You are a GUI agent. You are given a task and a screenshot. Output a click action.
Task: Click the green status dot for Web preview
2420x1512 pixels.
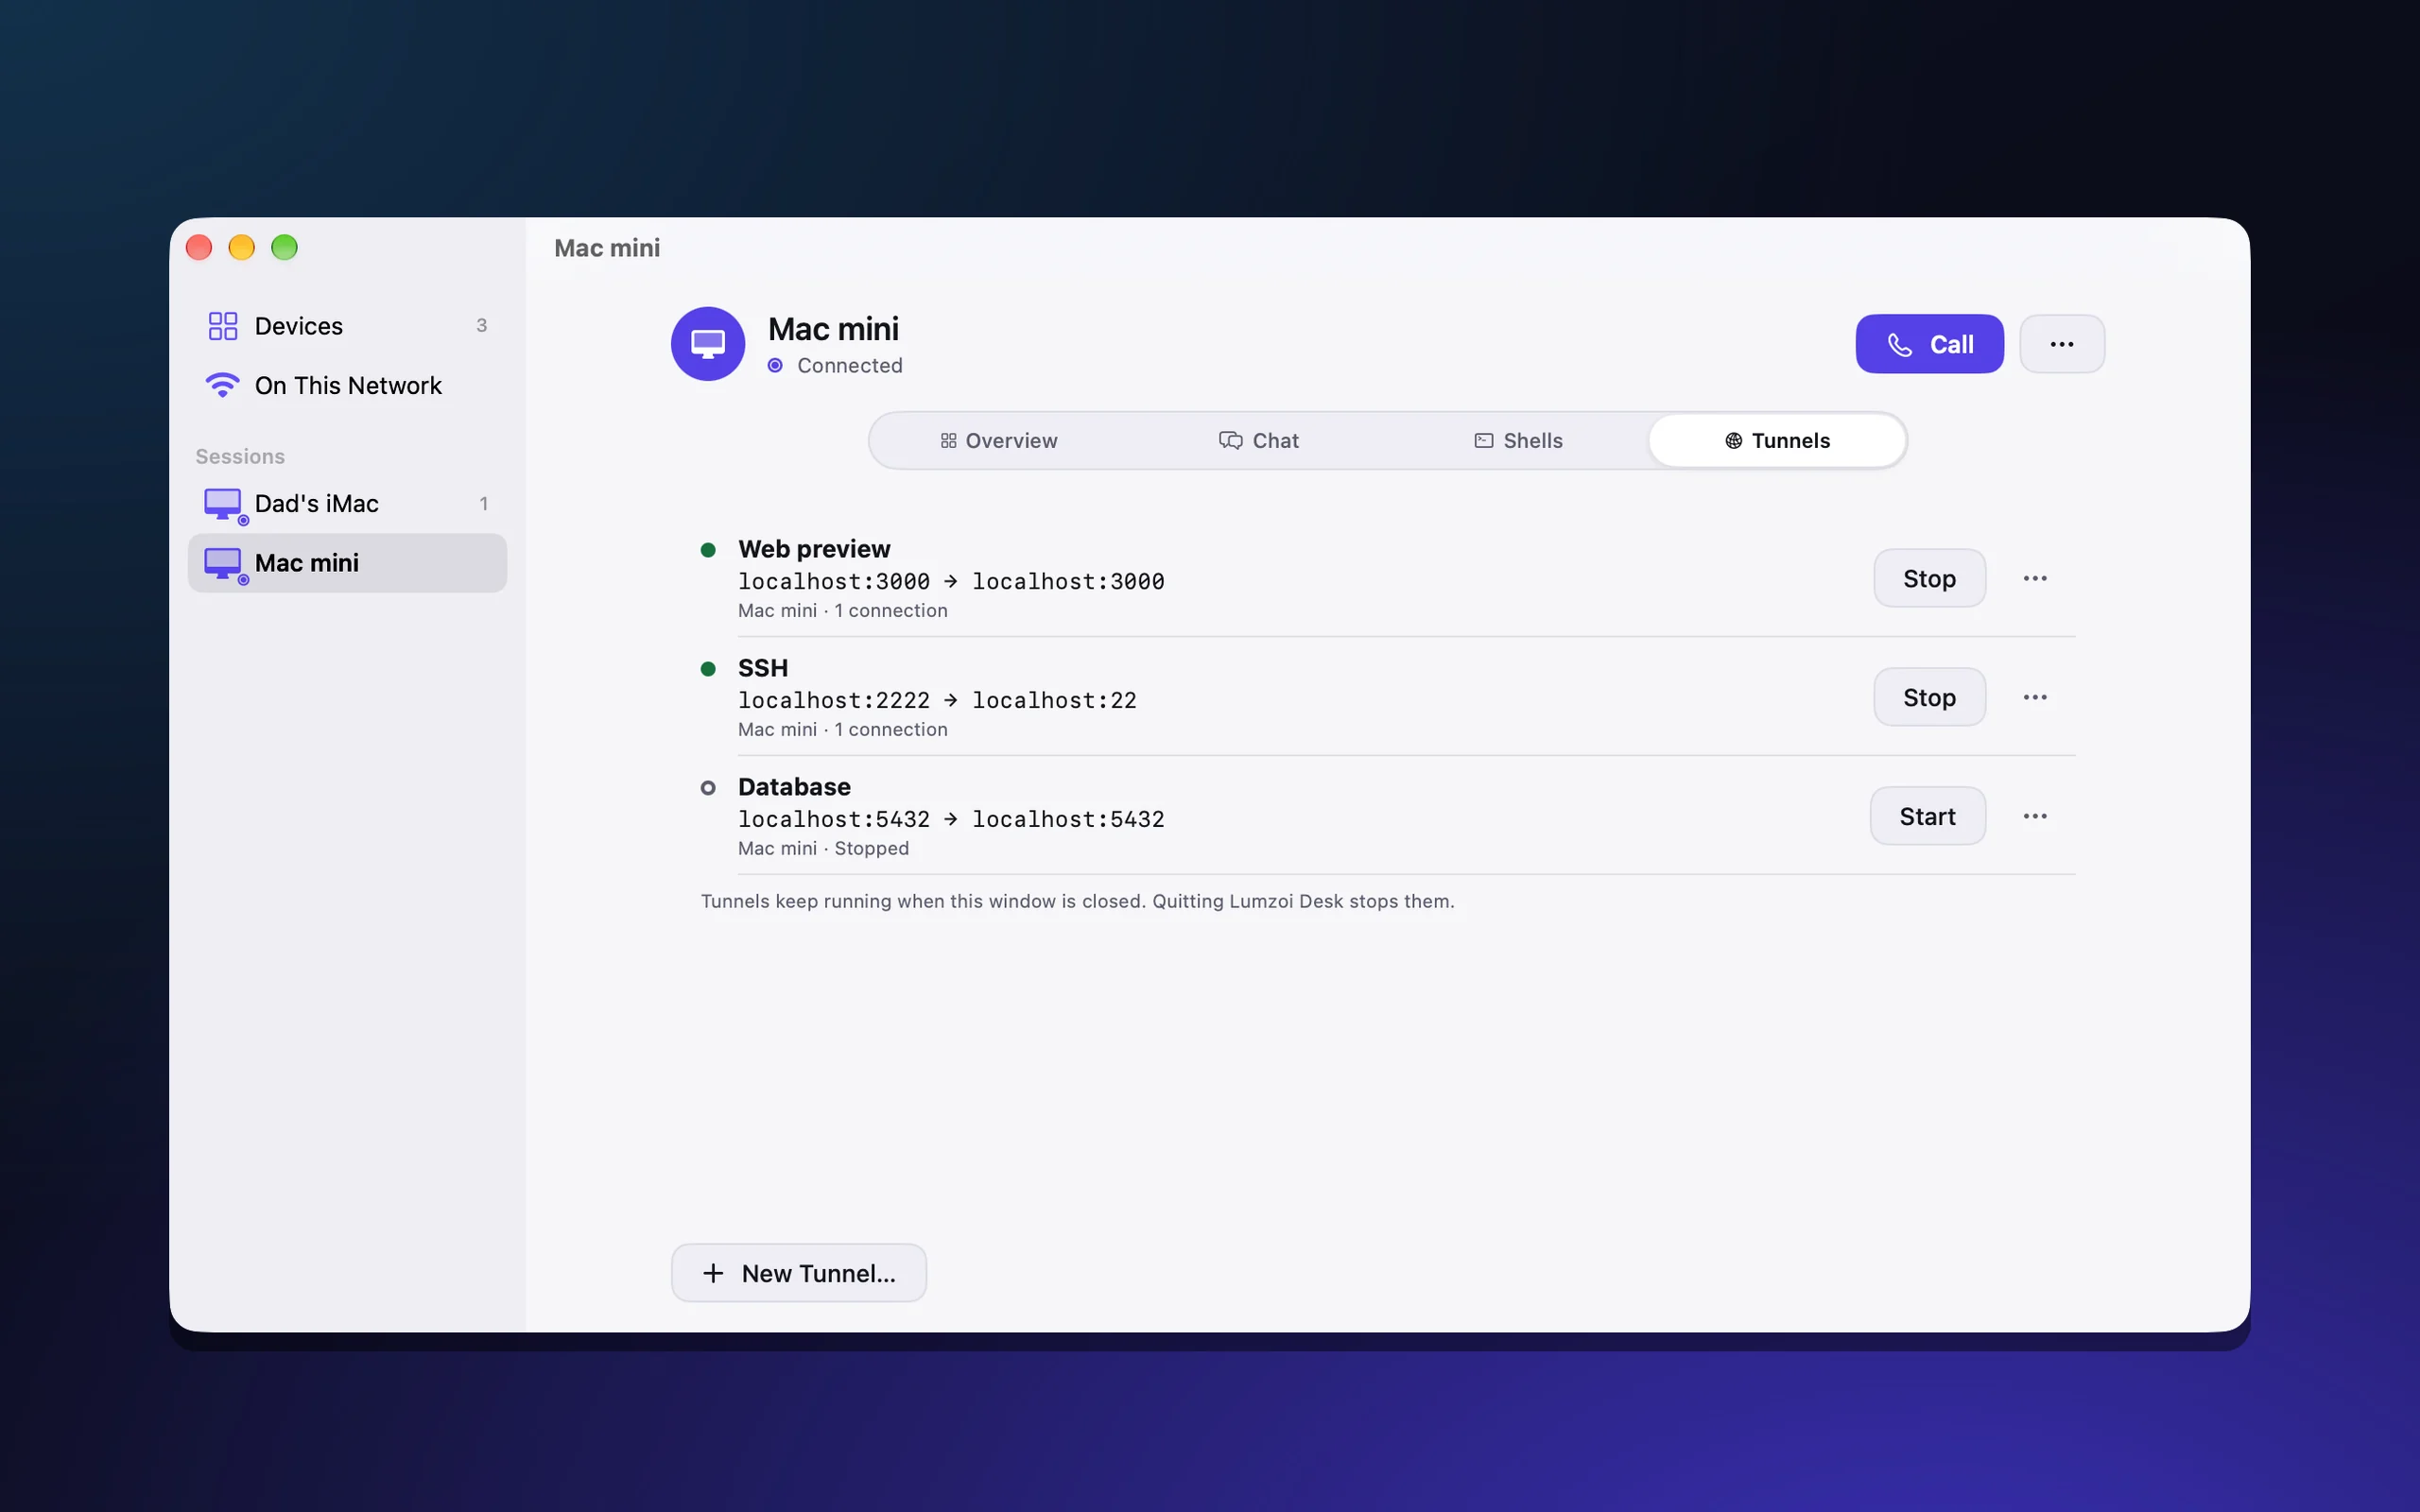(708, 550)
